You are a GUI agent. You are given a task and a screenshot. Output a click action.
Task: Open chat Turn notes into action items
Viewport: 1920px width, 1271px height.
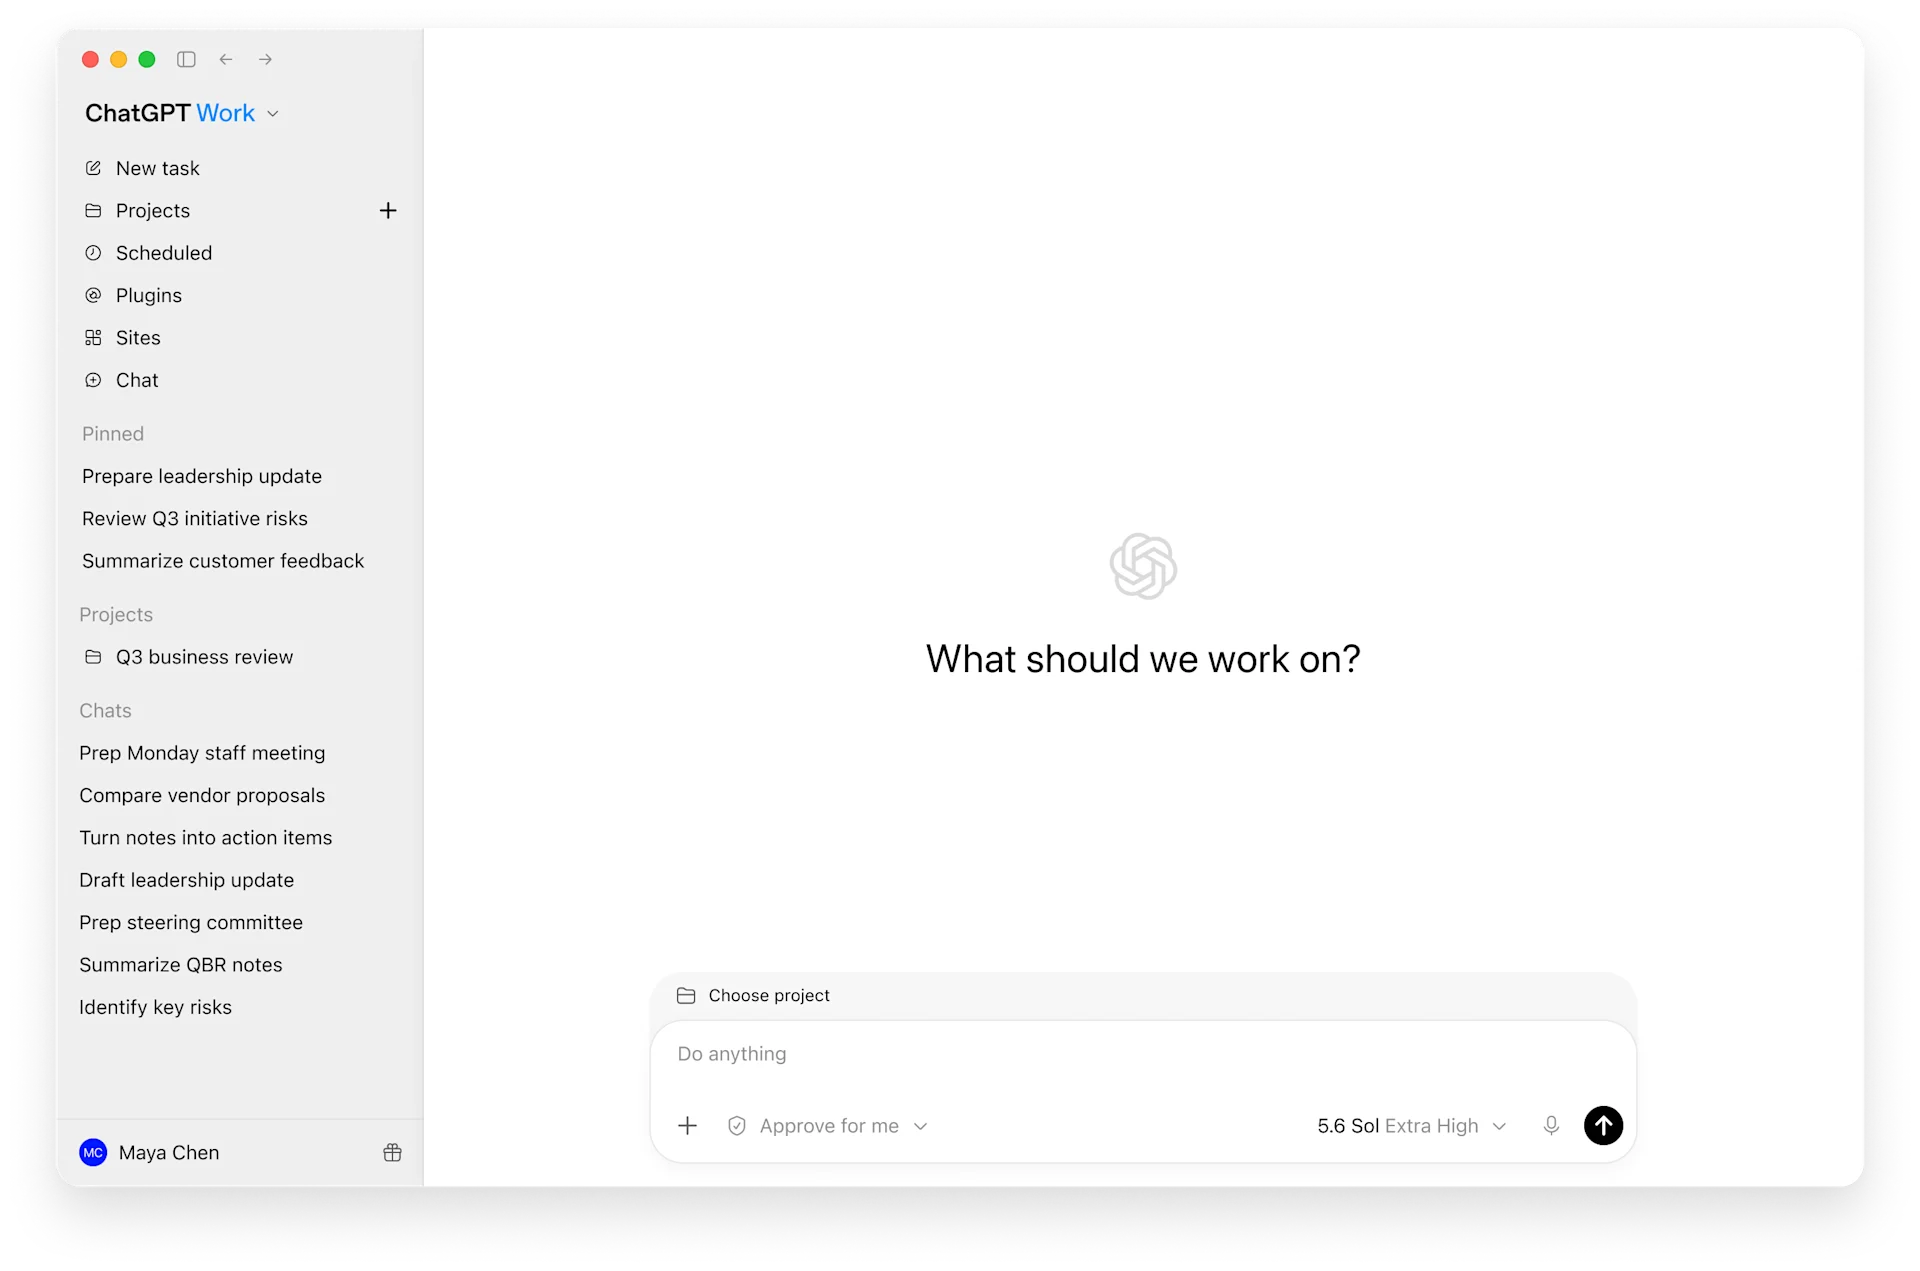coord(206,838)
